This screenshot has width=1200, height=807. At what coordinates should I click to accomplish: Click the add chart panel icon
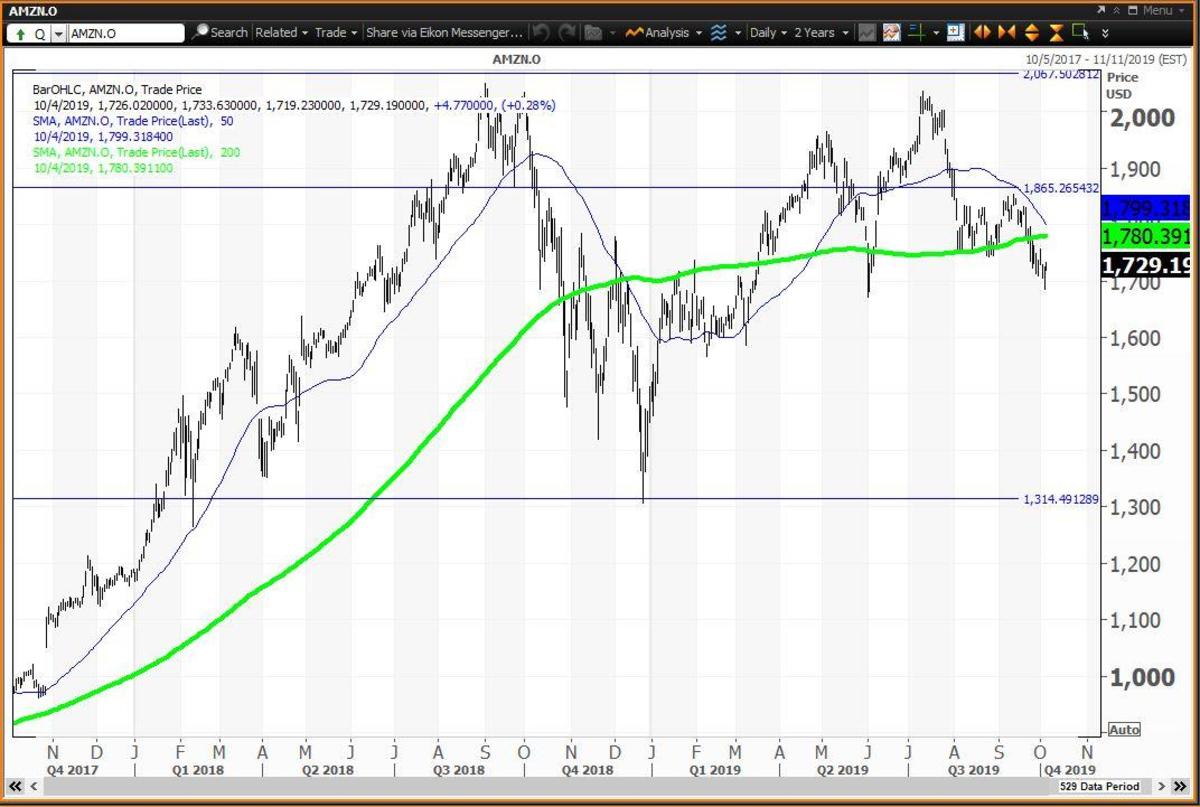coord(955,32)
